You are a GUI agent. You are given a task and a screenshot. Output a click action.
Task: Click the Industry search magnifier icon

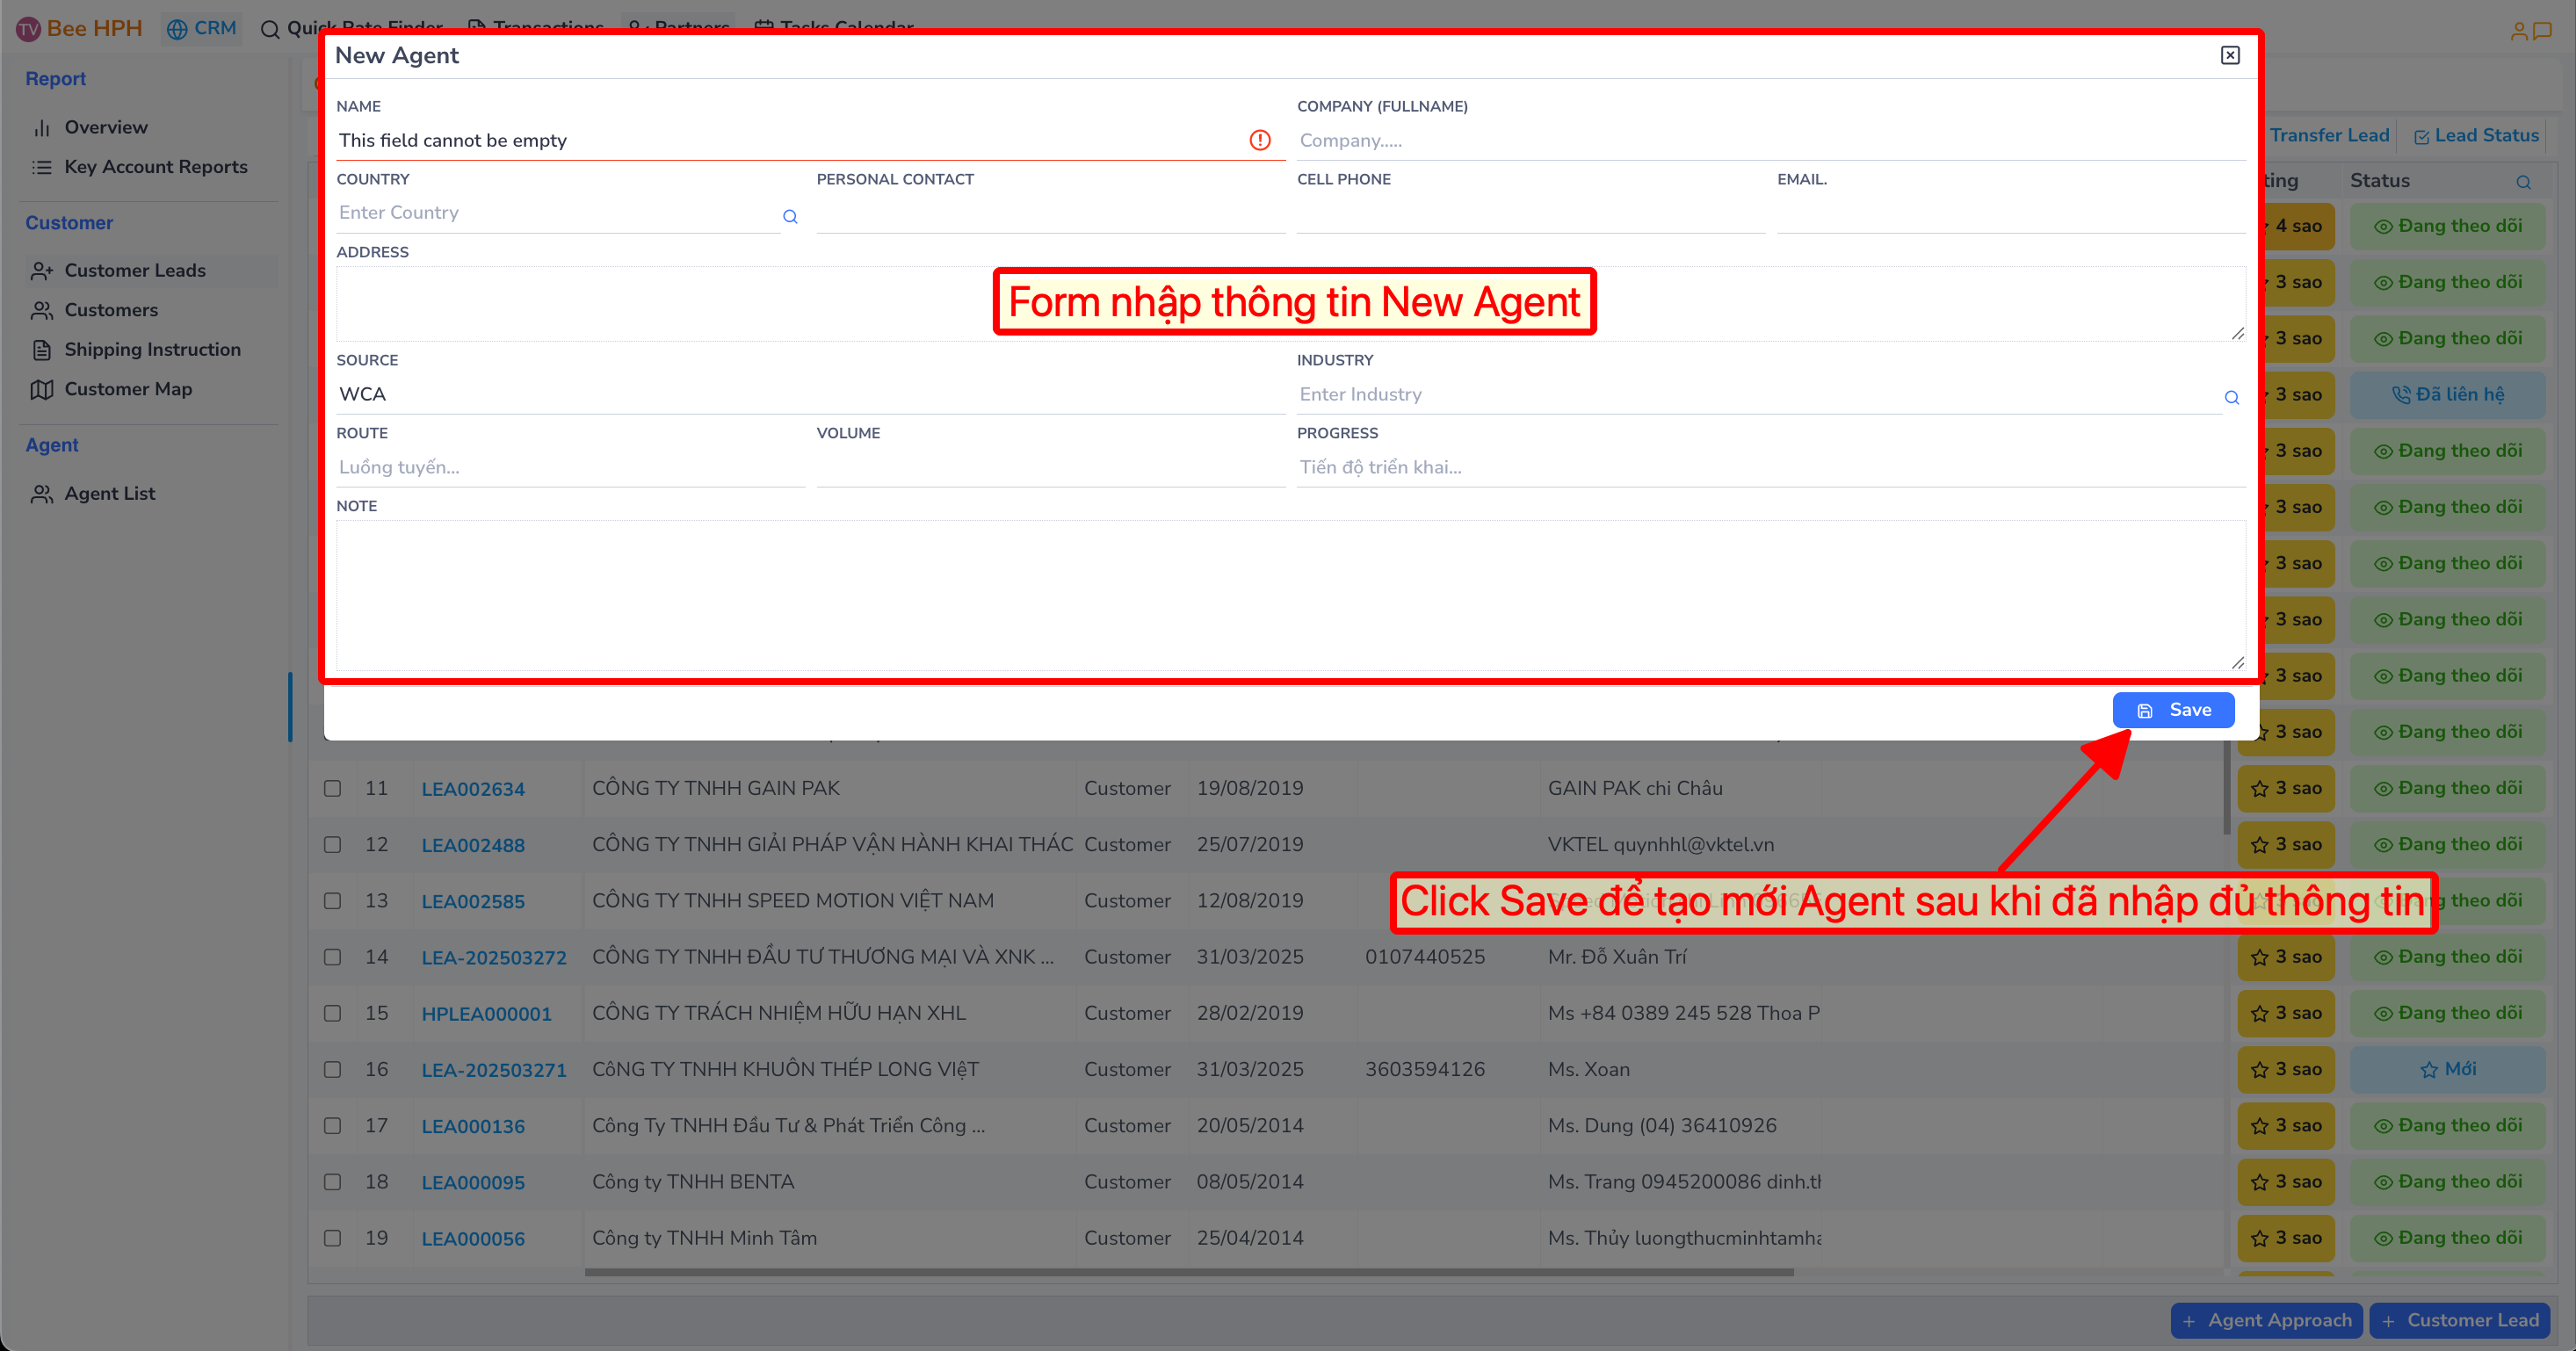[x=2231, y=397]
